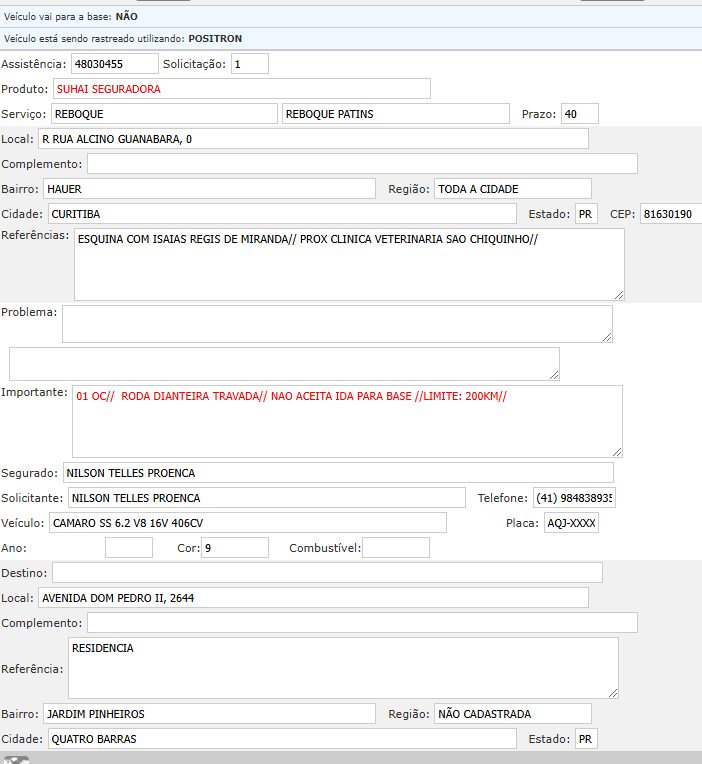Click the resize handle of Problema text area
The height and width of the screenshot is (764, 702).
point(607,337)
